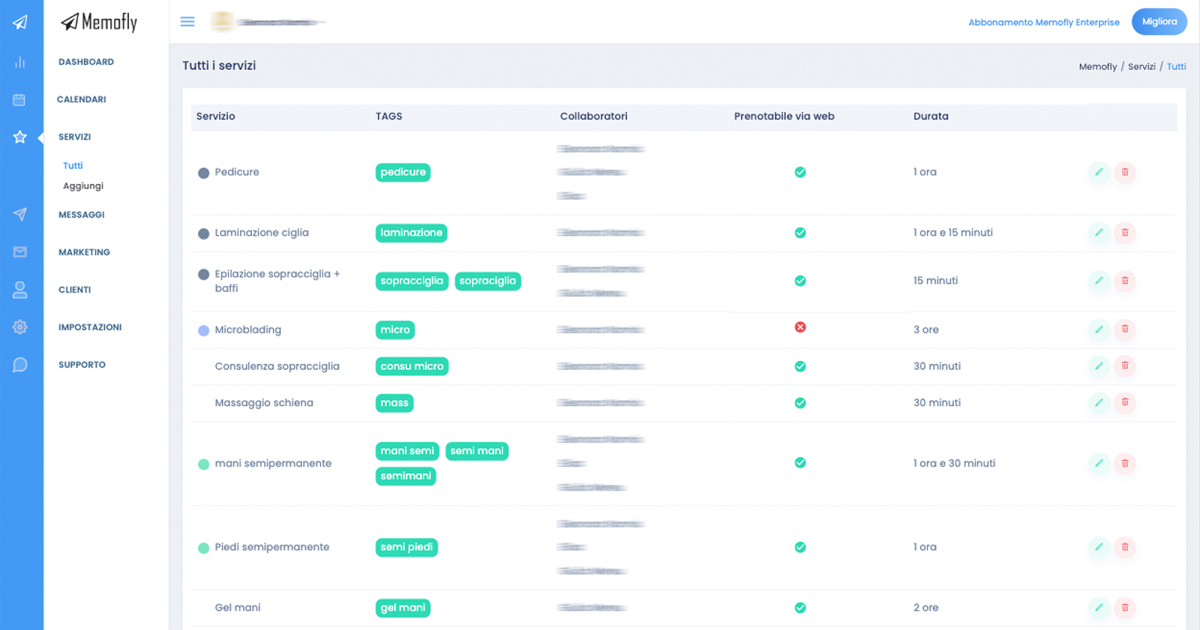1200x630 pixels.
Task: Click the hamburger menu icon
Action: [x=187, y=22]
